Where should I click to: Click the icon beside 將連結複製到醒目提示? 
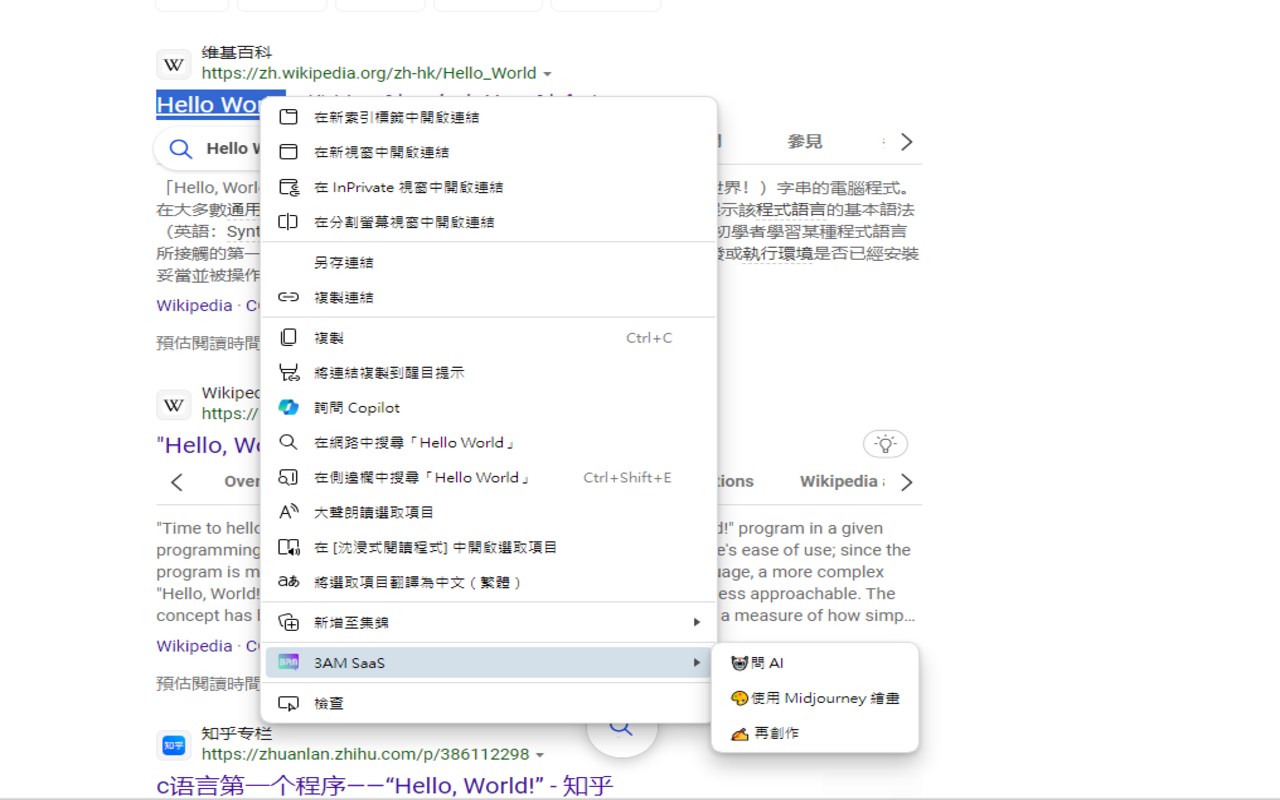point(289,372)
